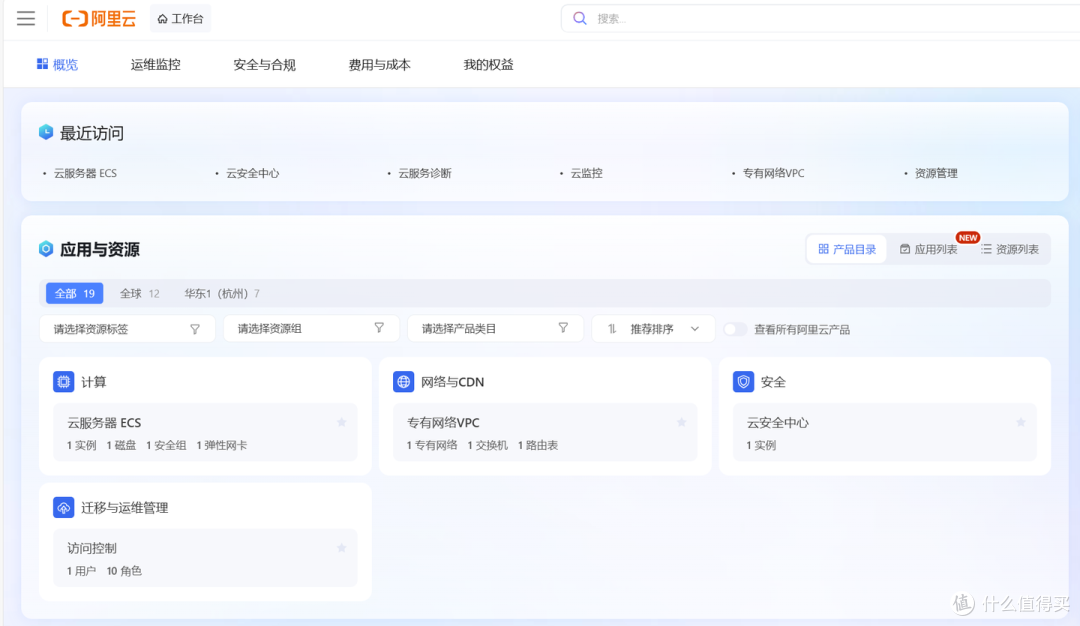Open the 访问控制 product card title
This screenshot has width=1080, height=626.
click(x=92, y=548)
